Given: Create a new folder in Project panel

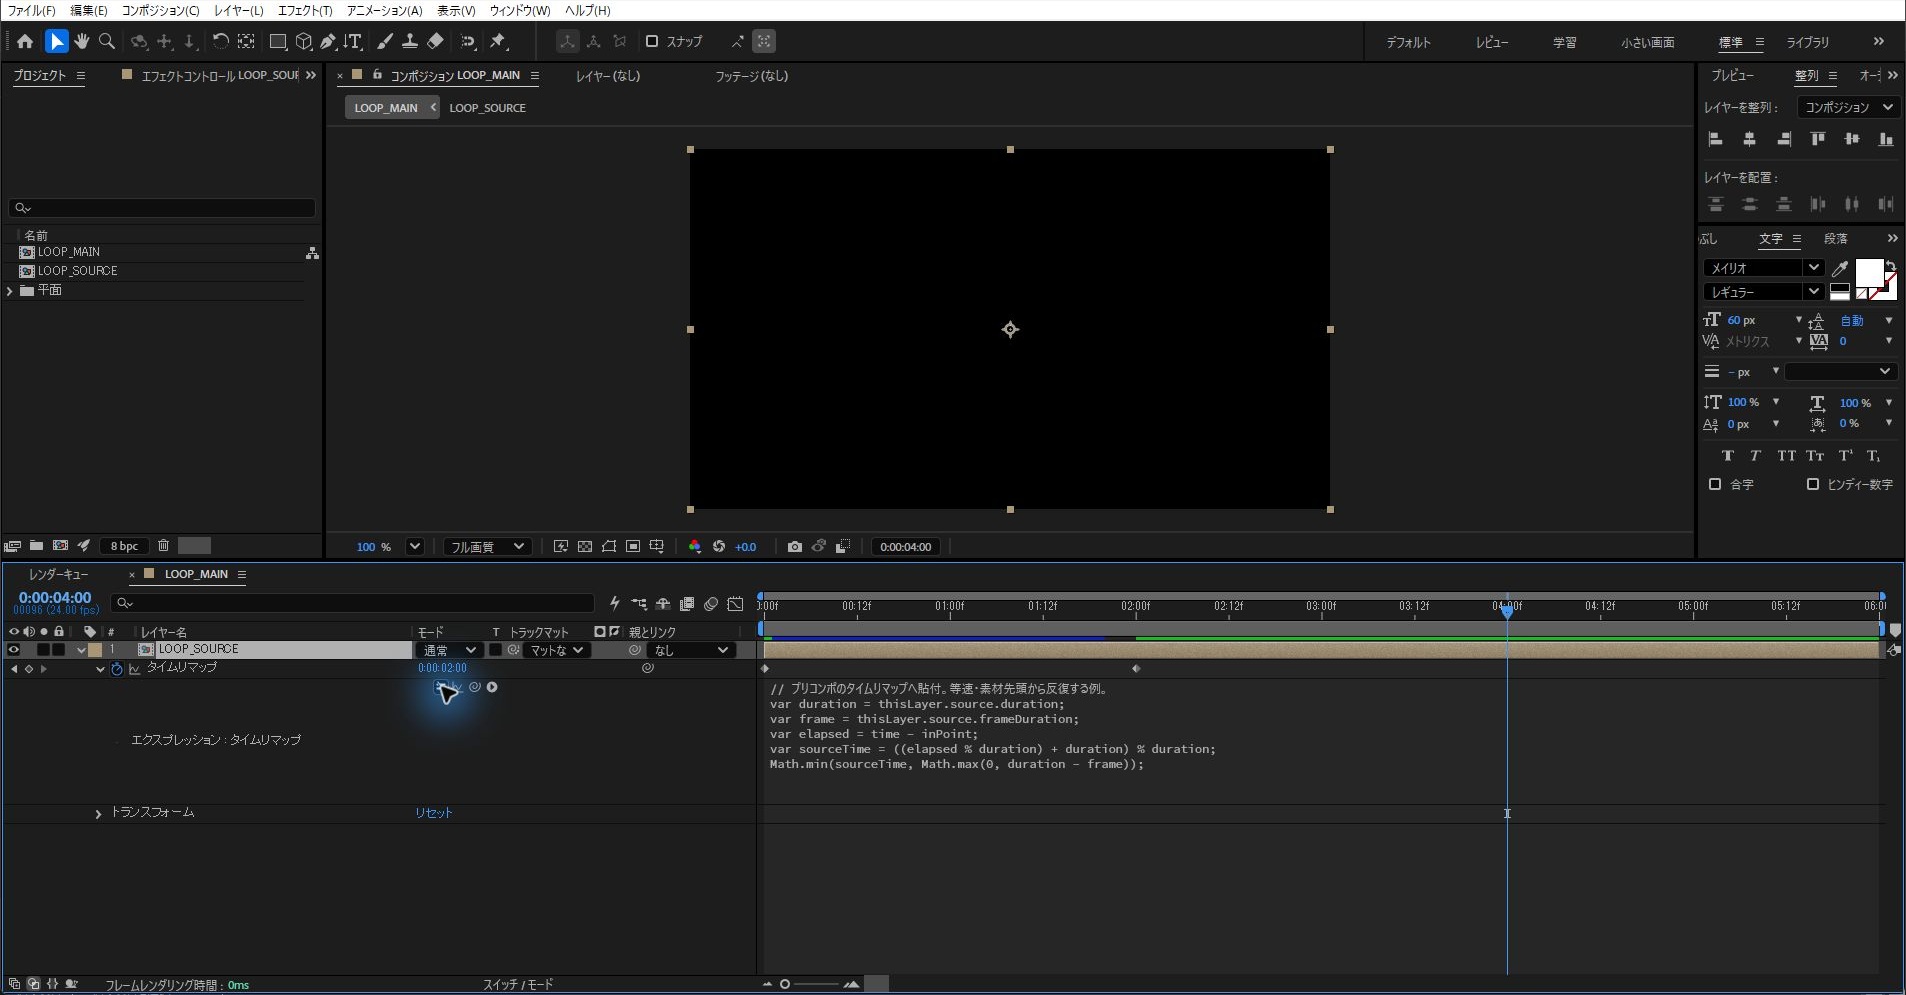Looking at the screenshot, I should (36, 545).
